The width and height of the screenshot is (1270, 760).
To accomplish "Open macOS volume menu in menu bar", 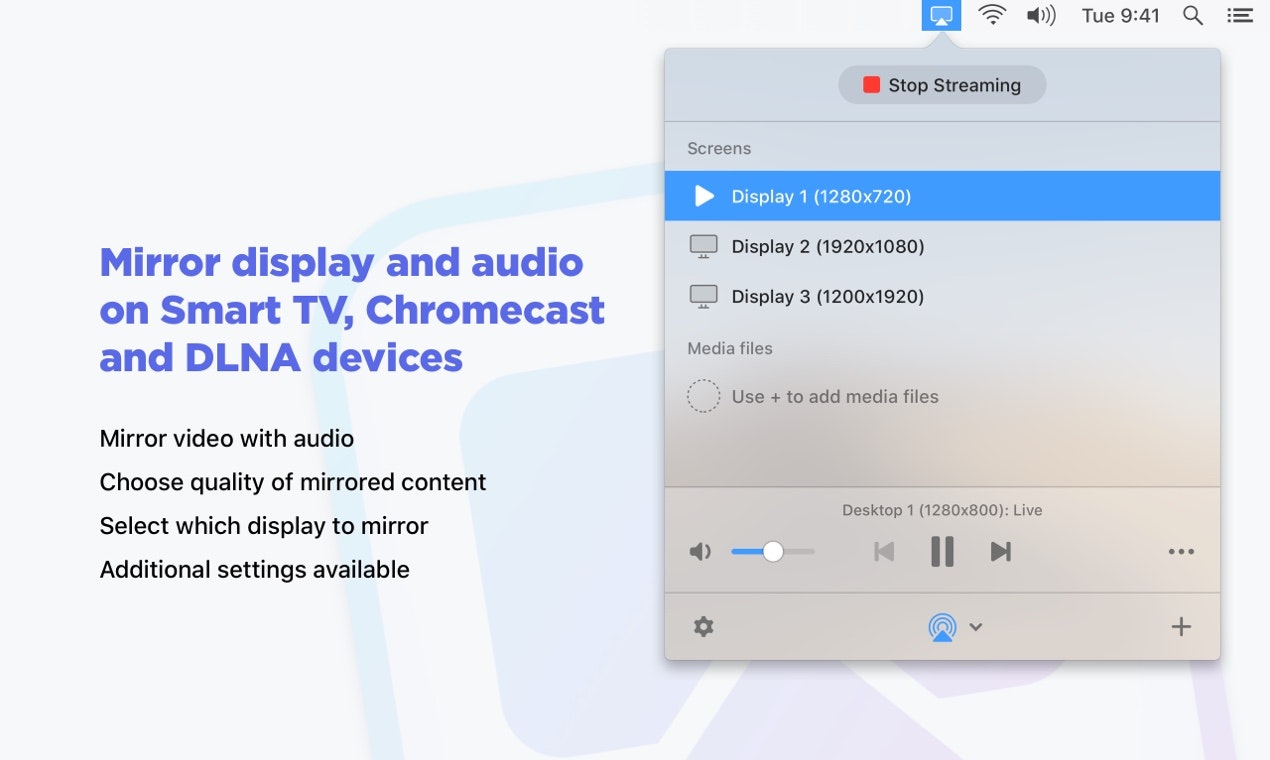I will pyautogui.click(x=1041, y=15).
